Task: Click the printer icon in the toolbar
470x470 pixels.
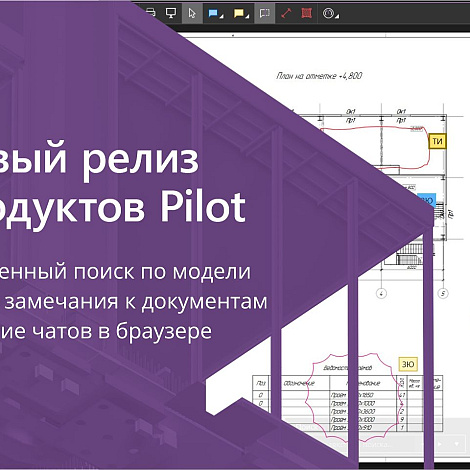Action: [151, 13]
